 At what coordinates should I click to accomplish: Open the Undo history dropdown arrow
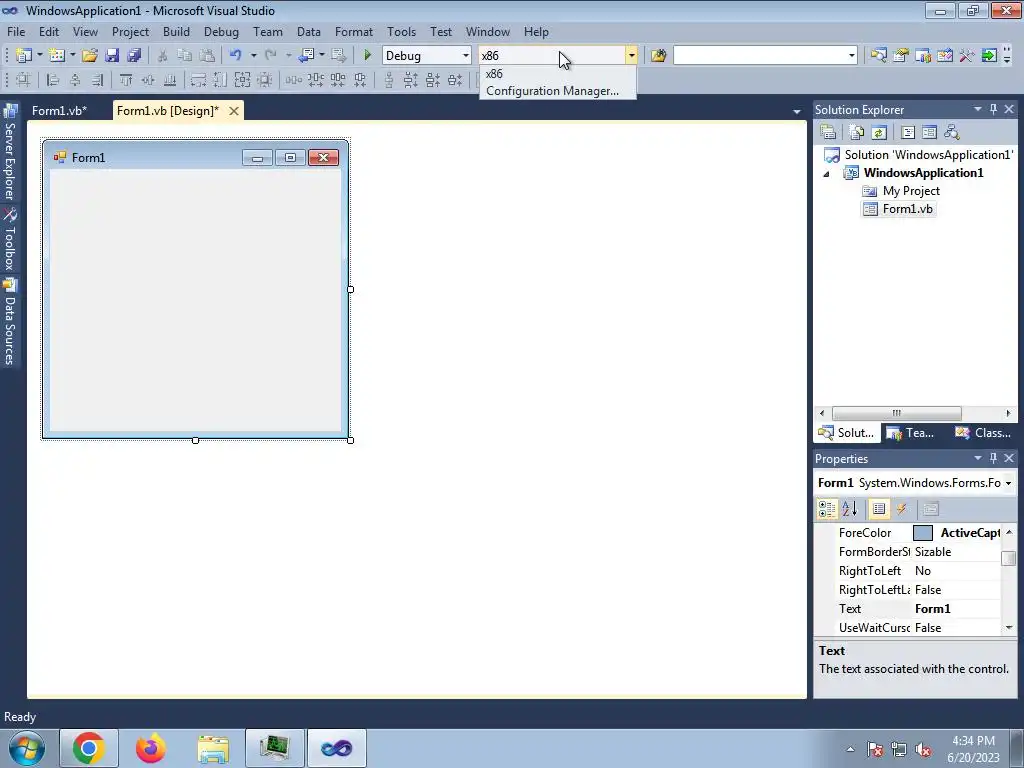(253, 56)
